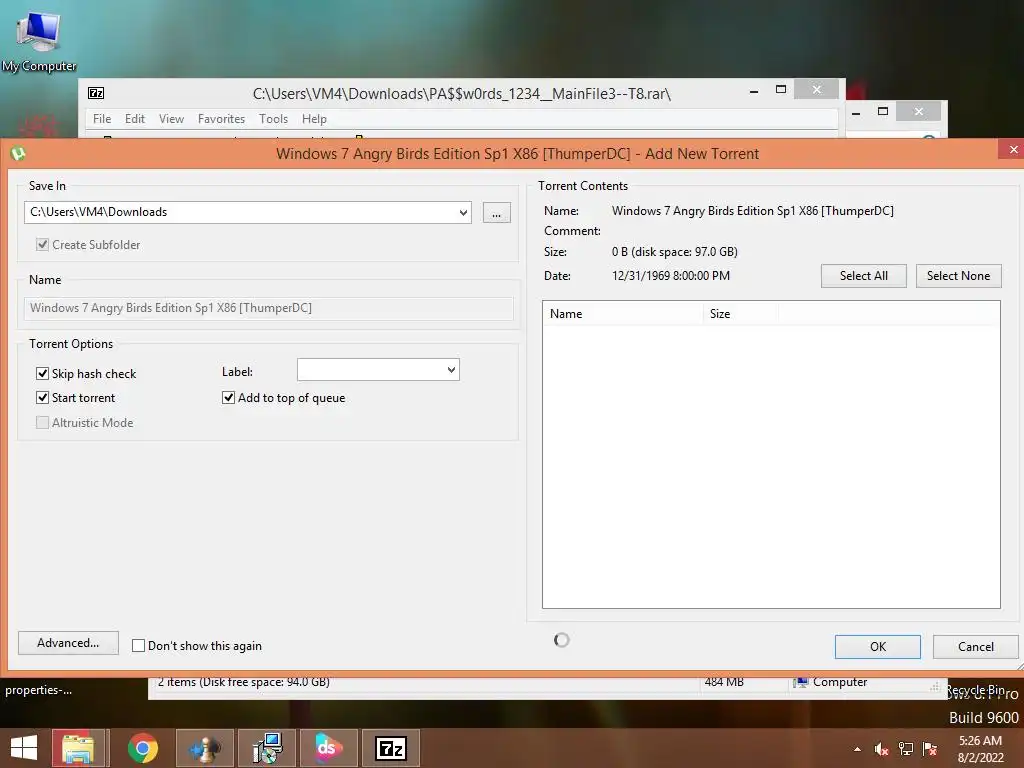Uncheck Start torrent option
Image resolution: width=1024 pixels, height=768 pixels.
pyautogui.click(x=42, y=398)
